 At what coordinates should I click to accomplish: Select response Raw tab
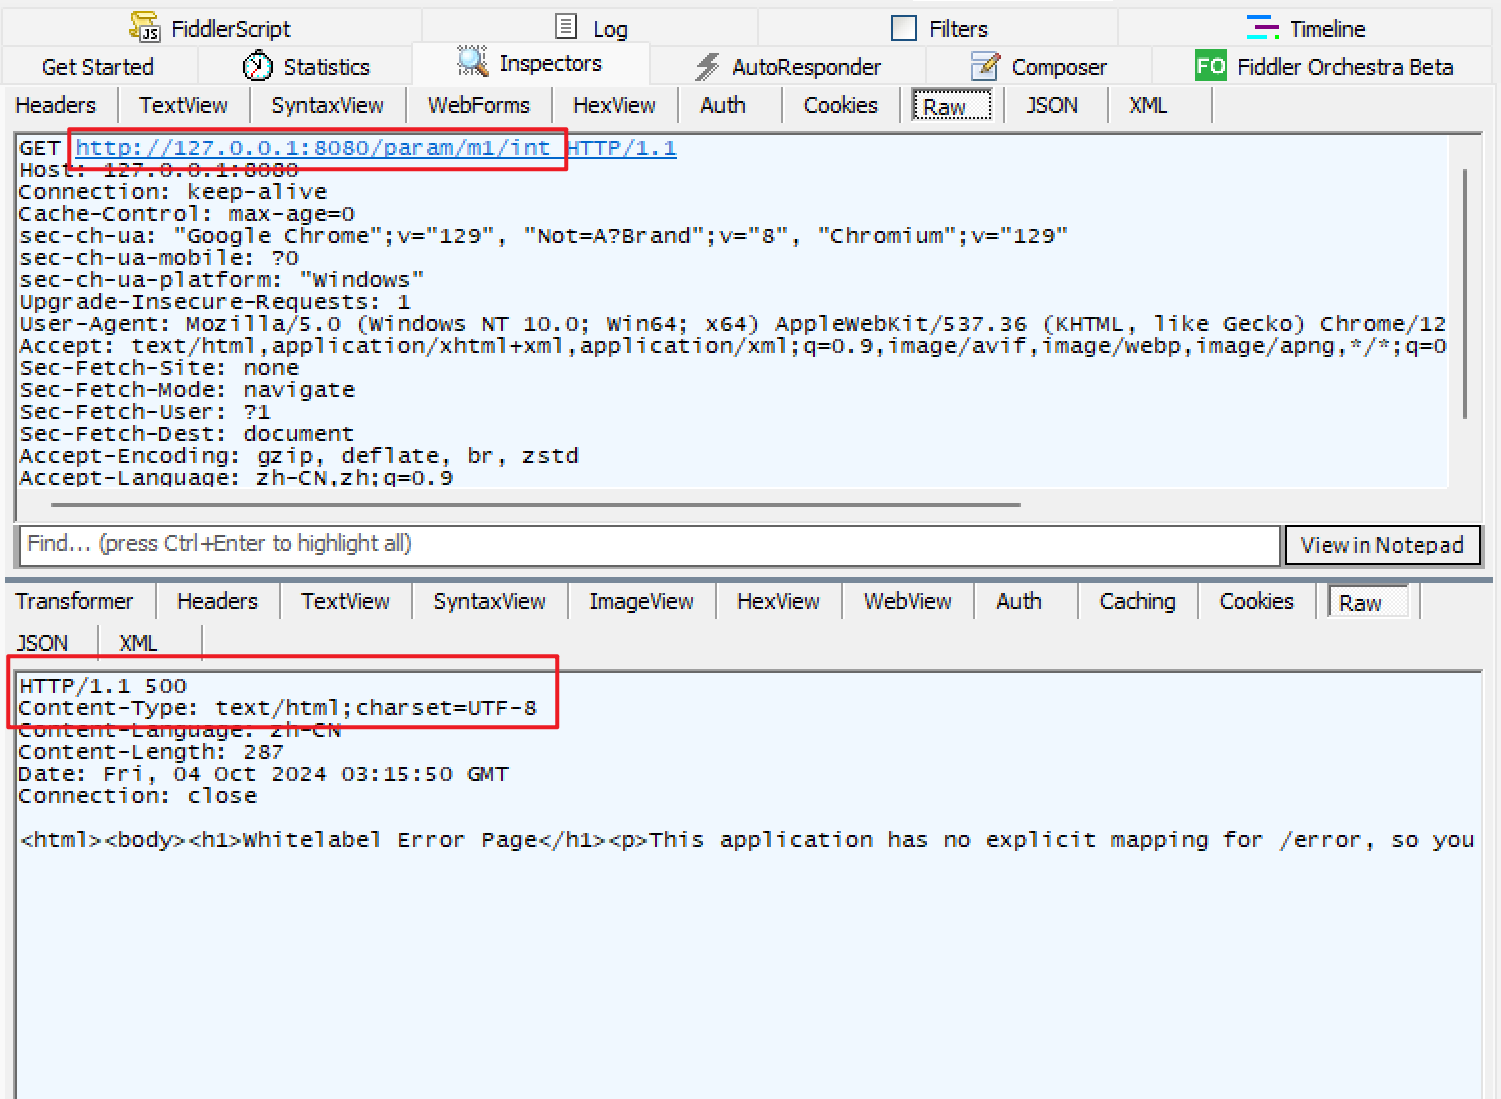click(x=1367, y=602)
